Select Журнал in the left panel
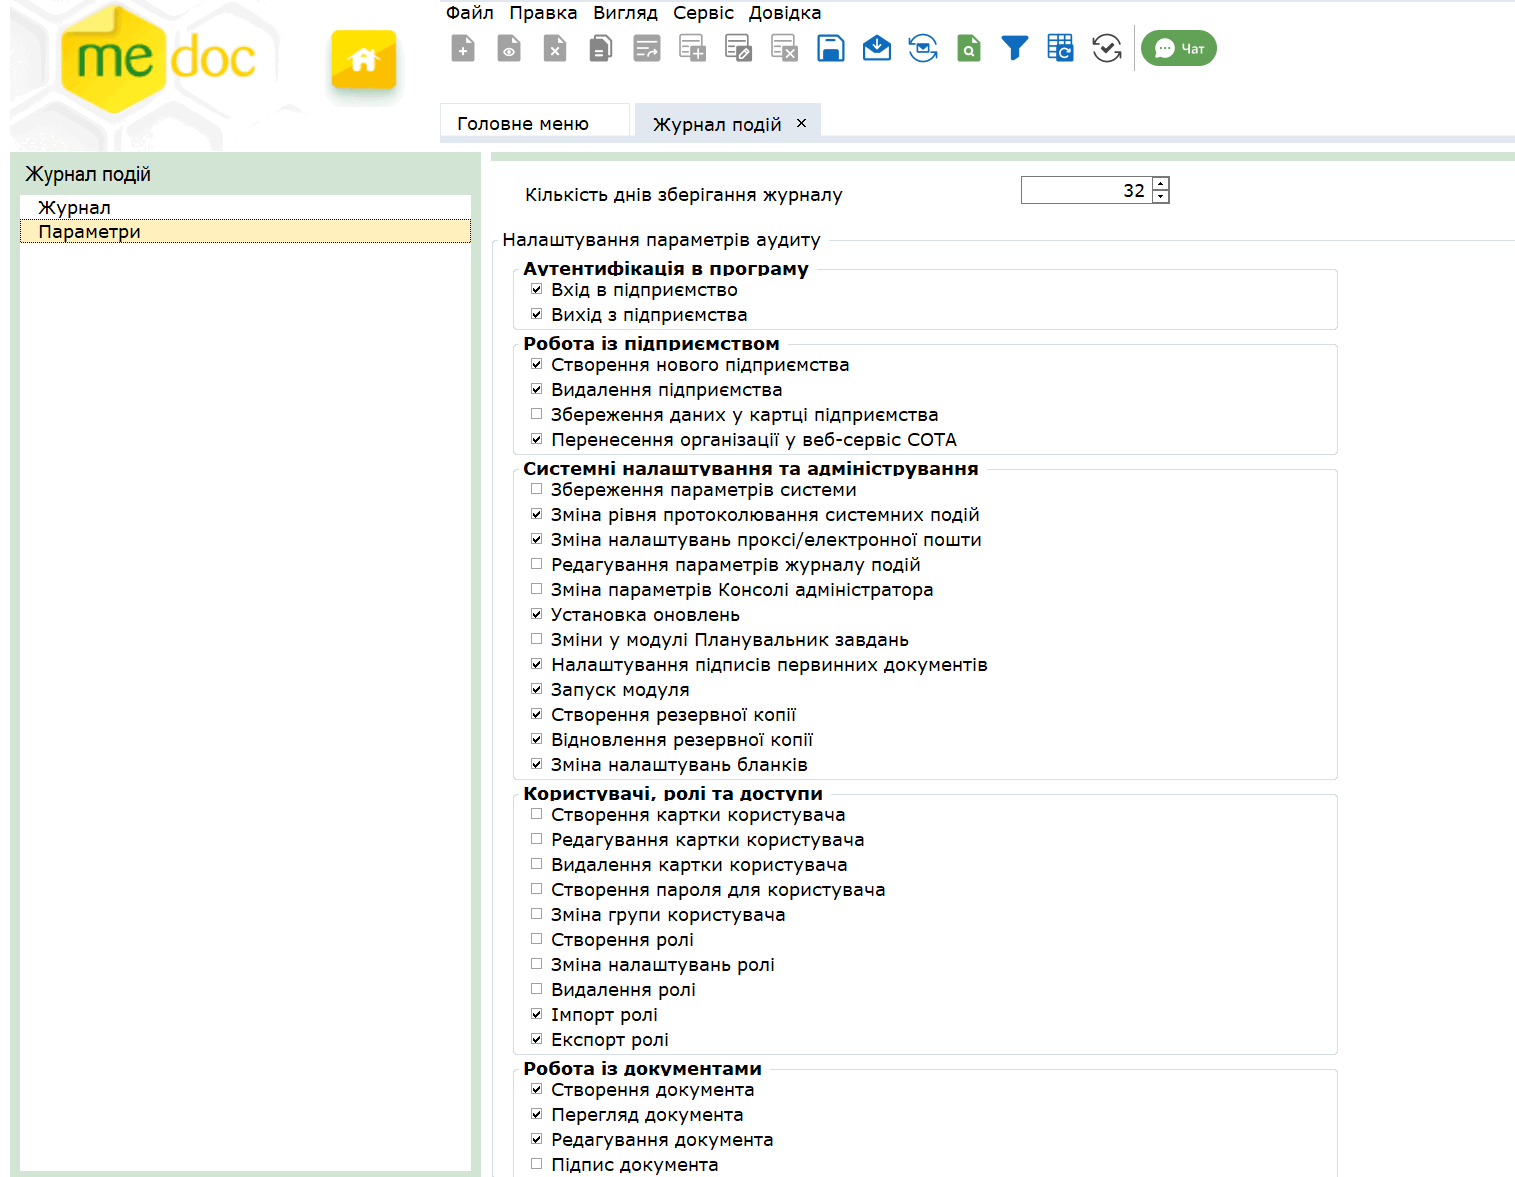 coord(75,207)
